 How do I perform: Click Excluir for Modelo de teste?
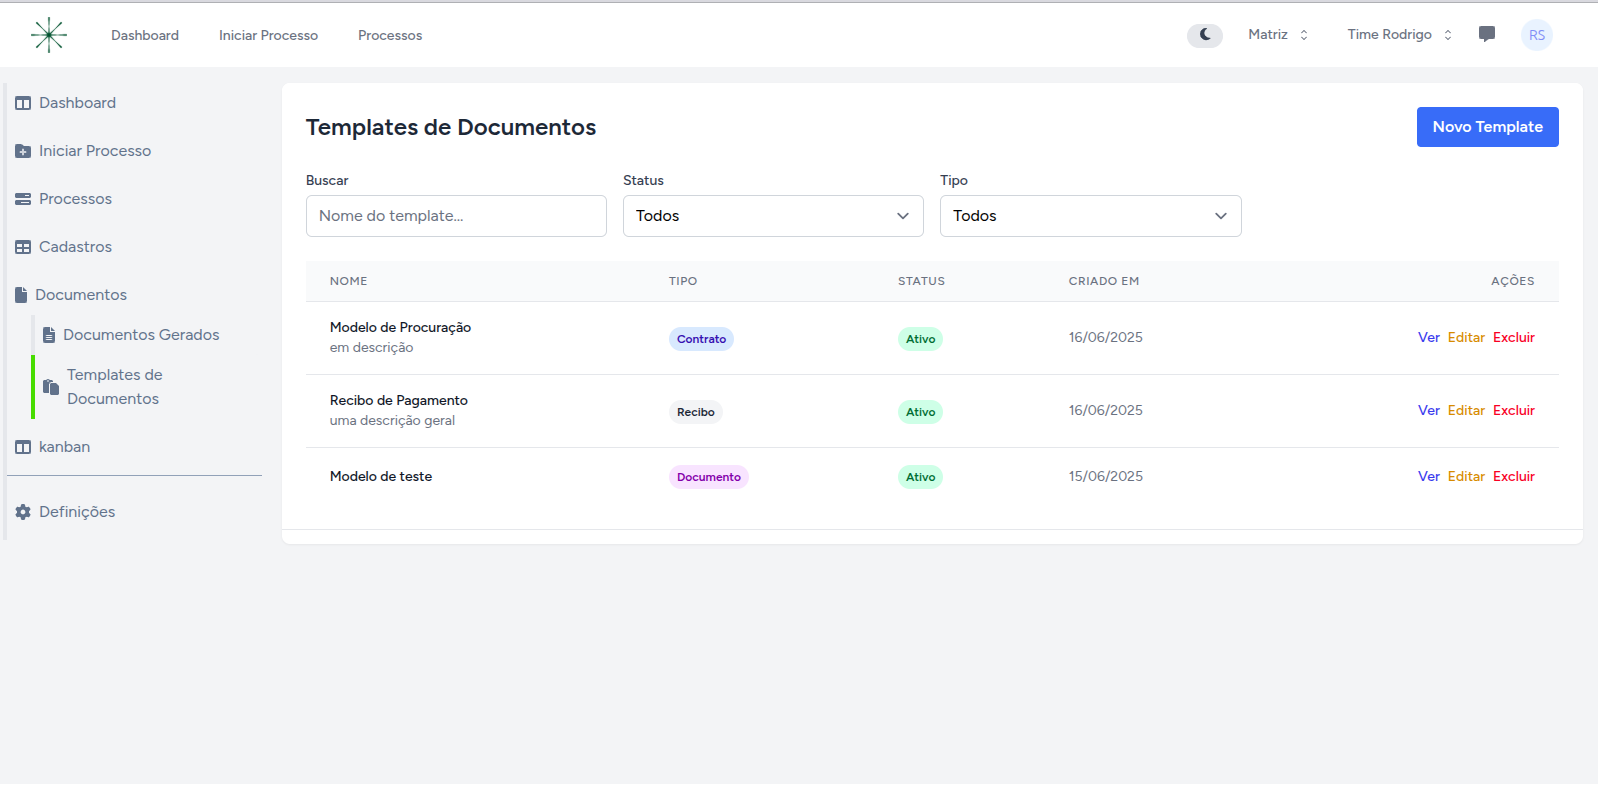[x=1514, y=476]
